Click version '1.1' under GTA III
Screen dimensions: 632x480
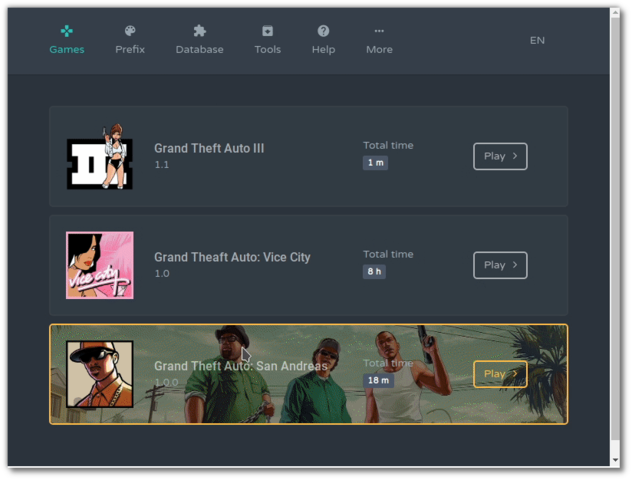[162, 164]
